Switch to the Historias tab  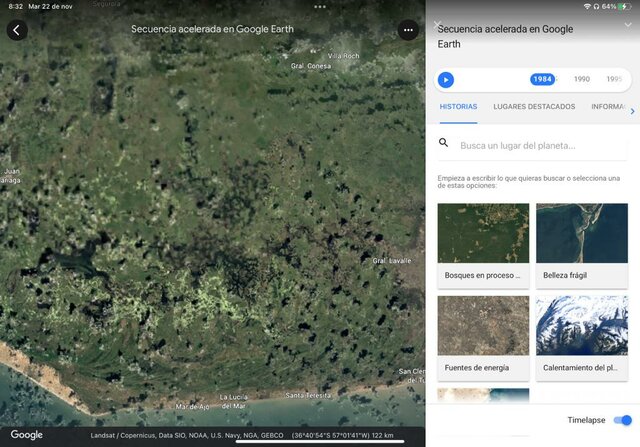[458, 107]
